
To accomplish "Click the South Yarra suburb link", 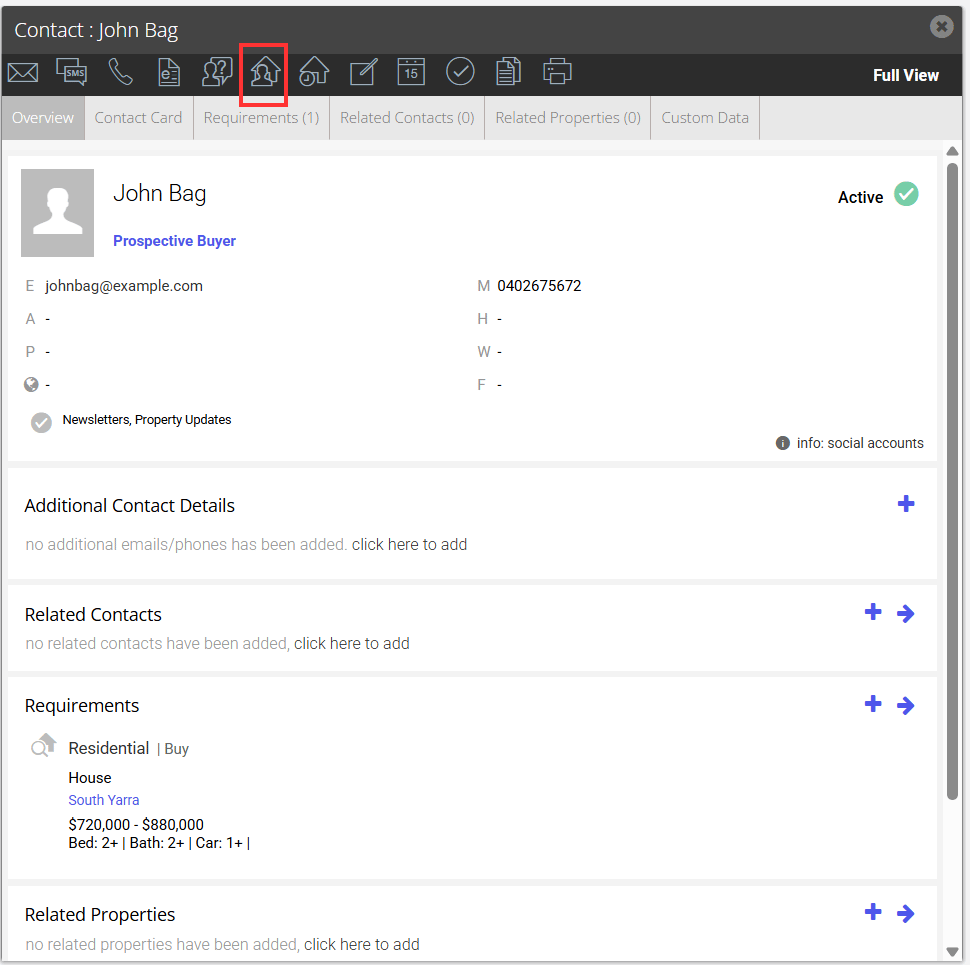I will (x=104, y=800).
